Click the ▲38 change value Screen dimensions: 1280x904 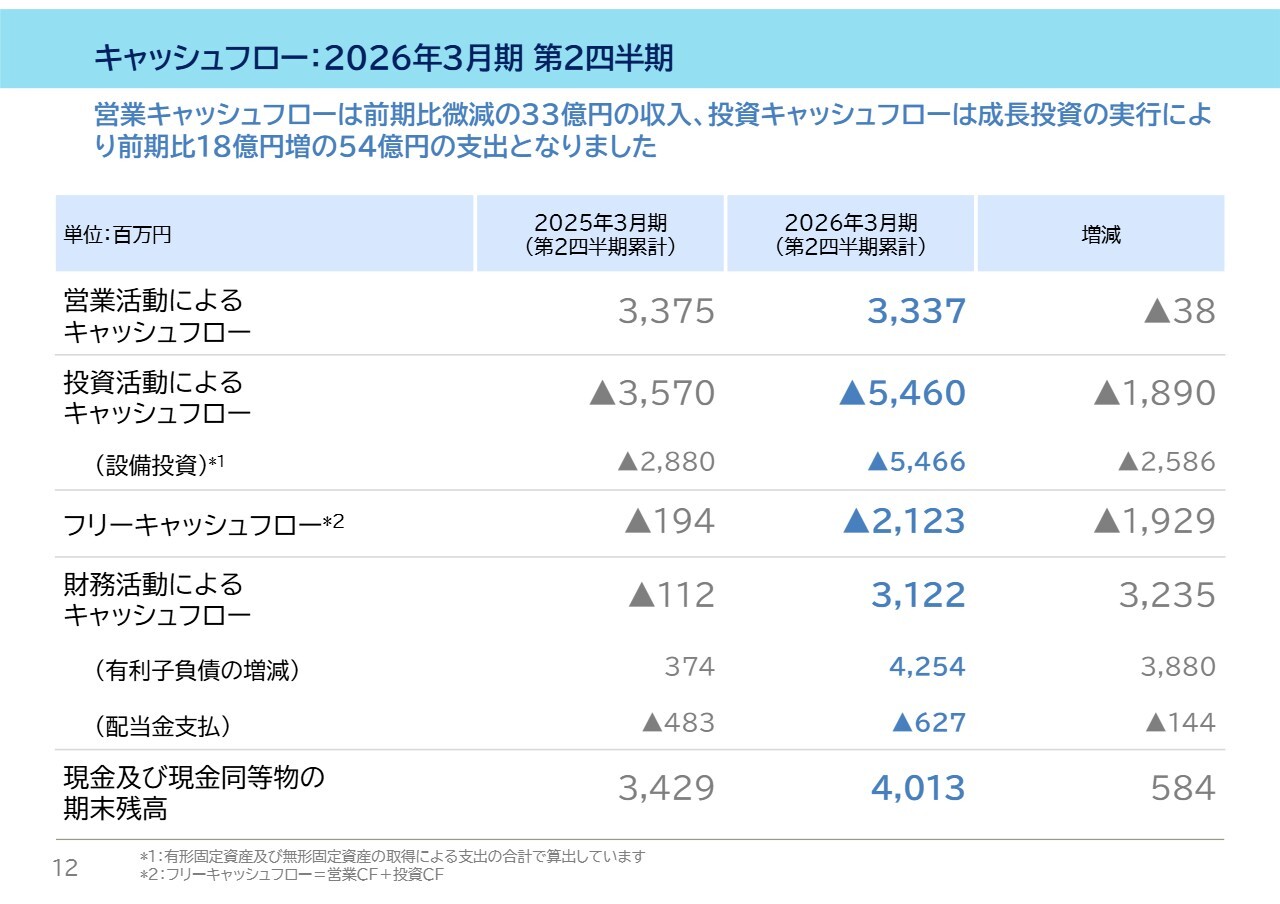[x=1180, y=312]
